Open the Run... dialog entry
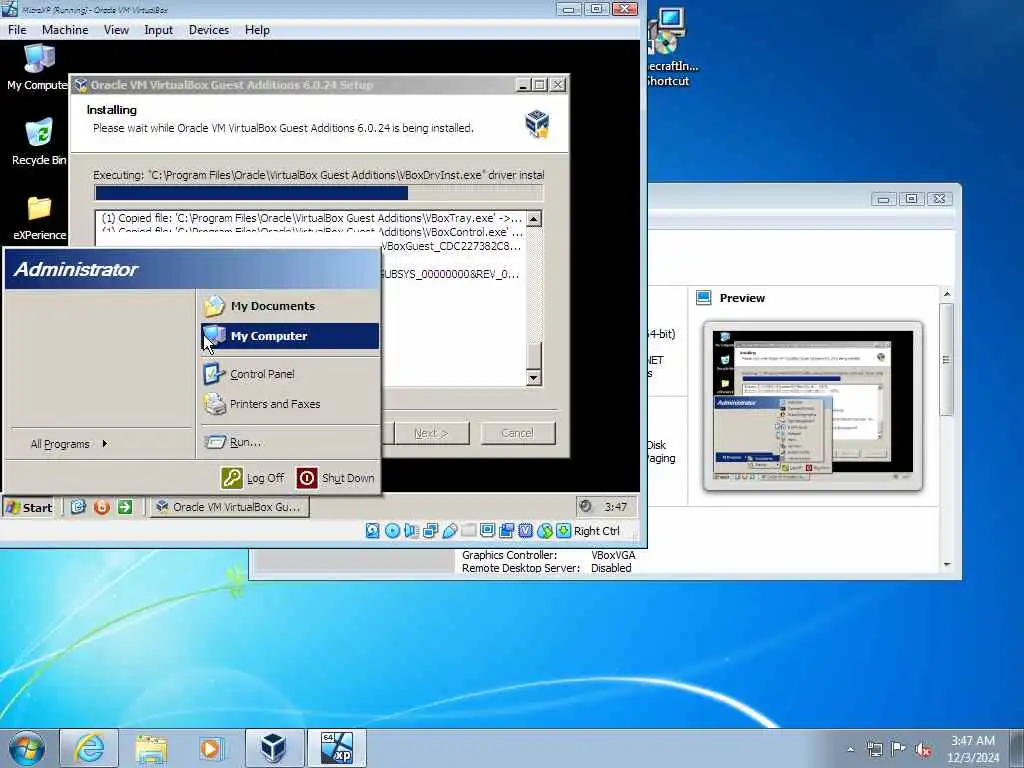 pos(289,442)
